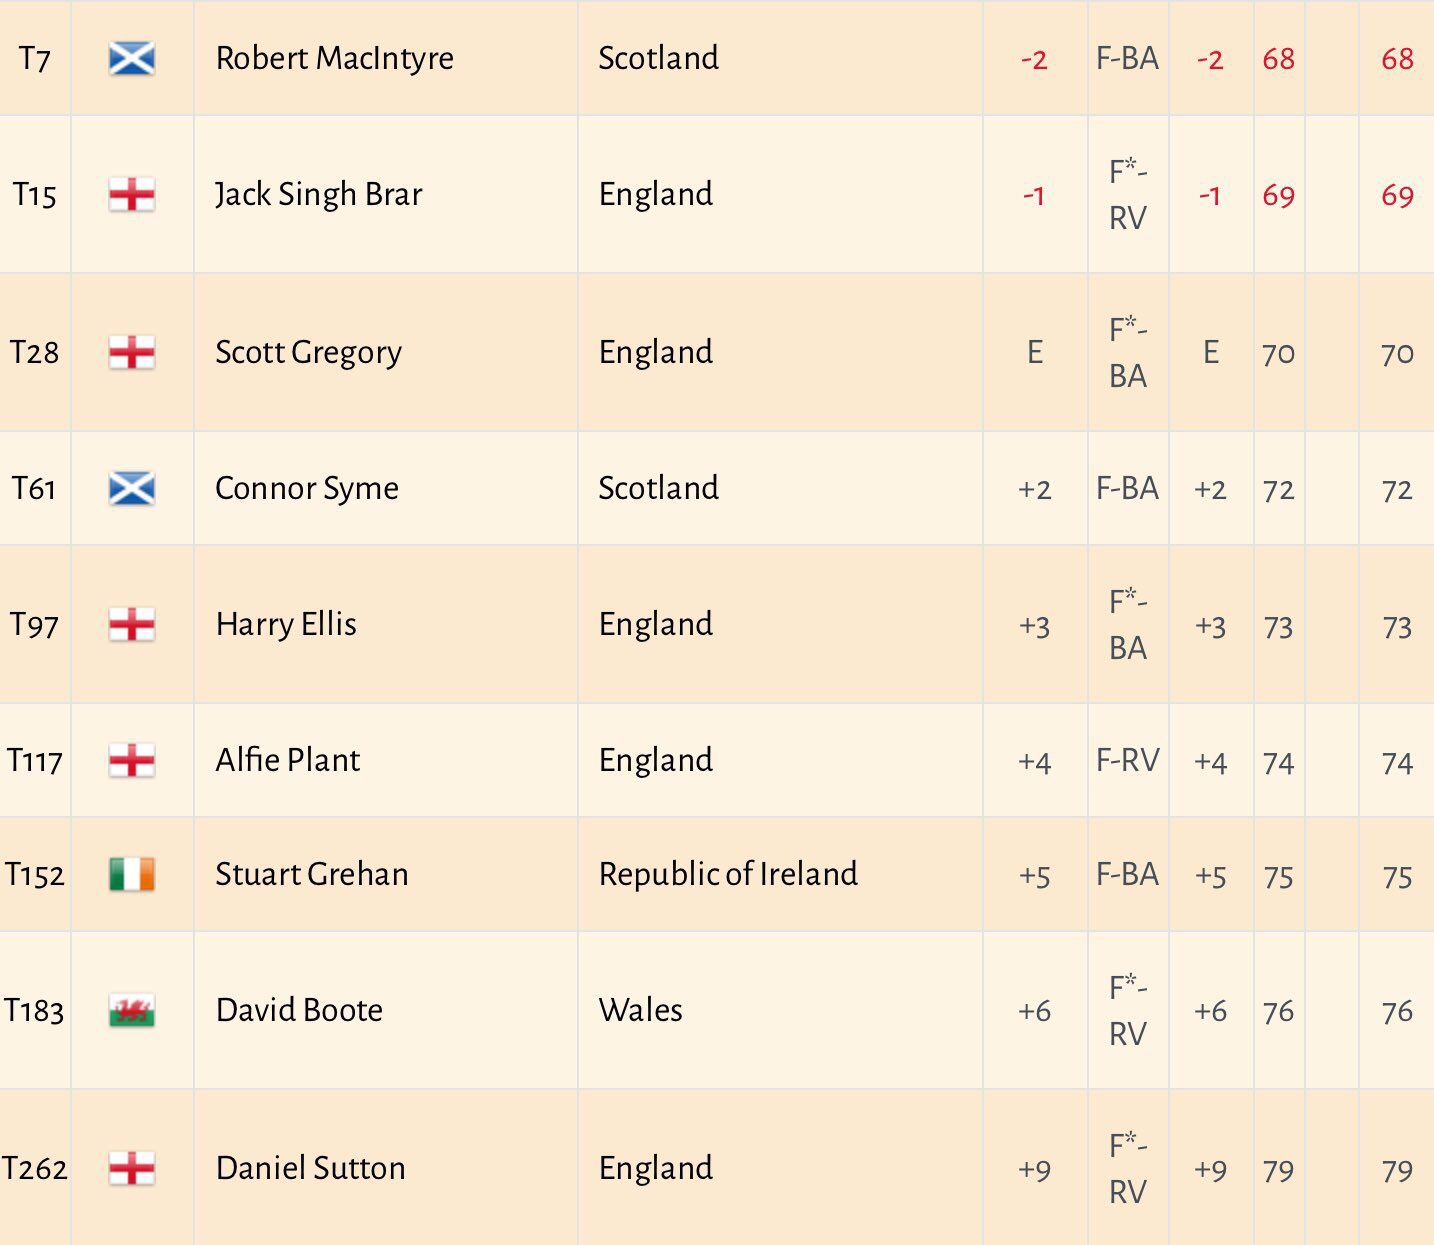The height and width of the screenshot is (1245, 1434).
Task: Click England flag beside Alfie Plant
Action: pyautogui.click(x=131, y=761)
